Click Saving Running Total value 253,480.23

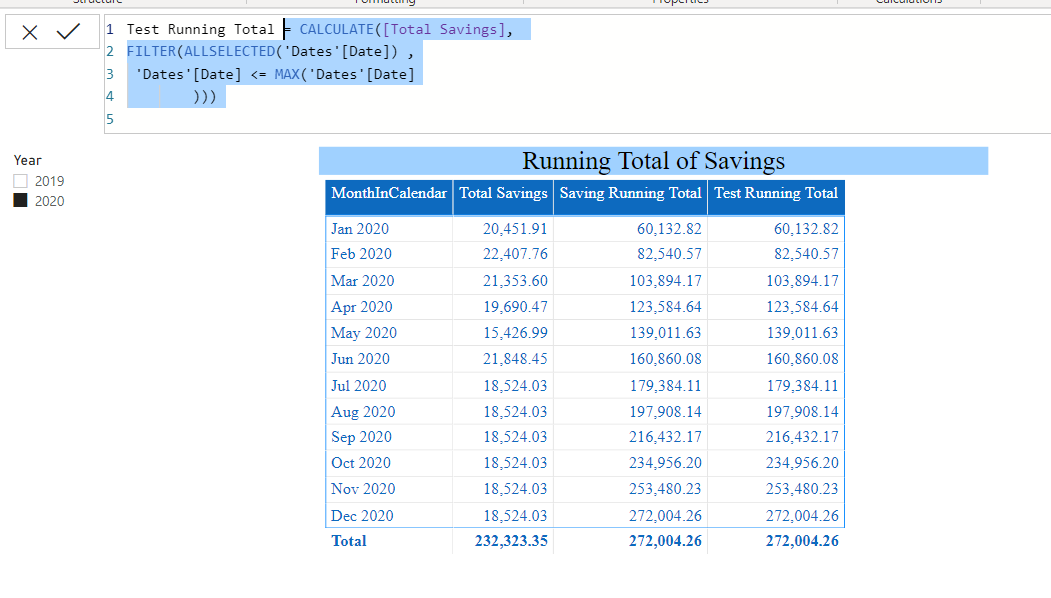point(665,489)
